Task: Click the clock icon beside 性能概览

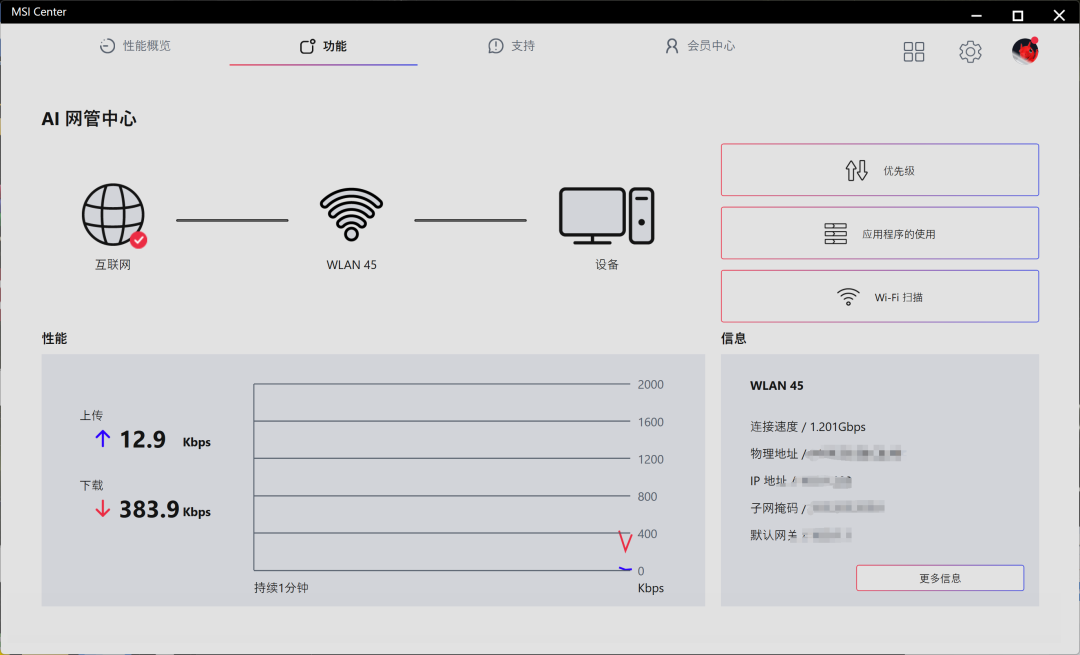Action: pos(107,46)
